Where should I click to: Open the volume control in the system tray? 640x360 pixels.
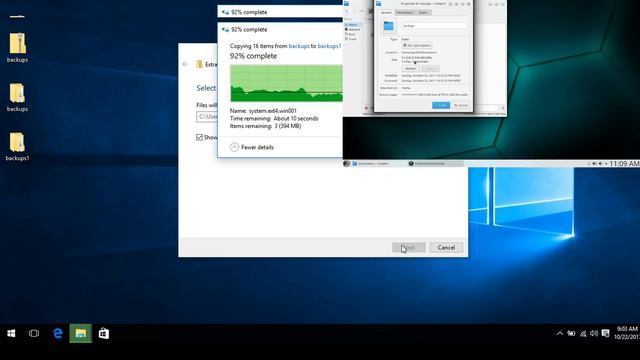tap(594, 333)
